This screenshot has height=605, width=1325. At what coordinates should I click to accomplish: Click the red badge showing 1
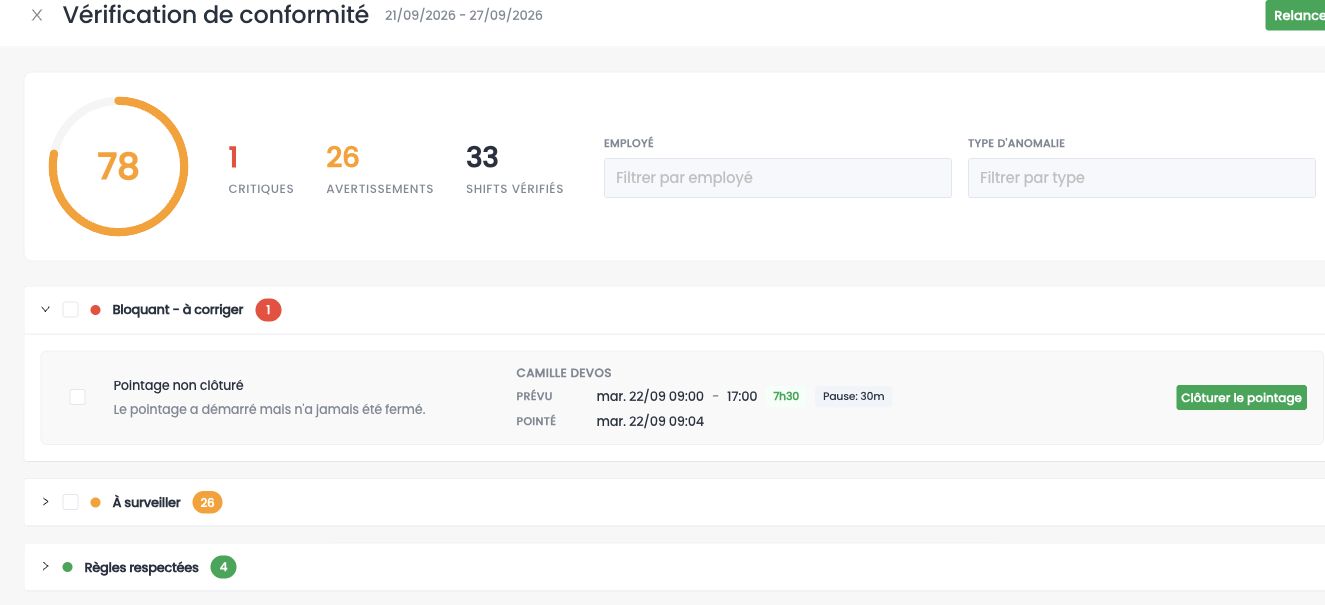click(x=268, y=310)
